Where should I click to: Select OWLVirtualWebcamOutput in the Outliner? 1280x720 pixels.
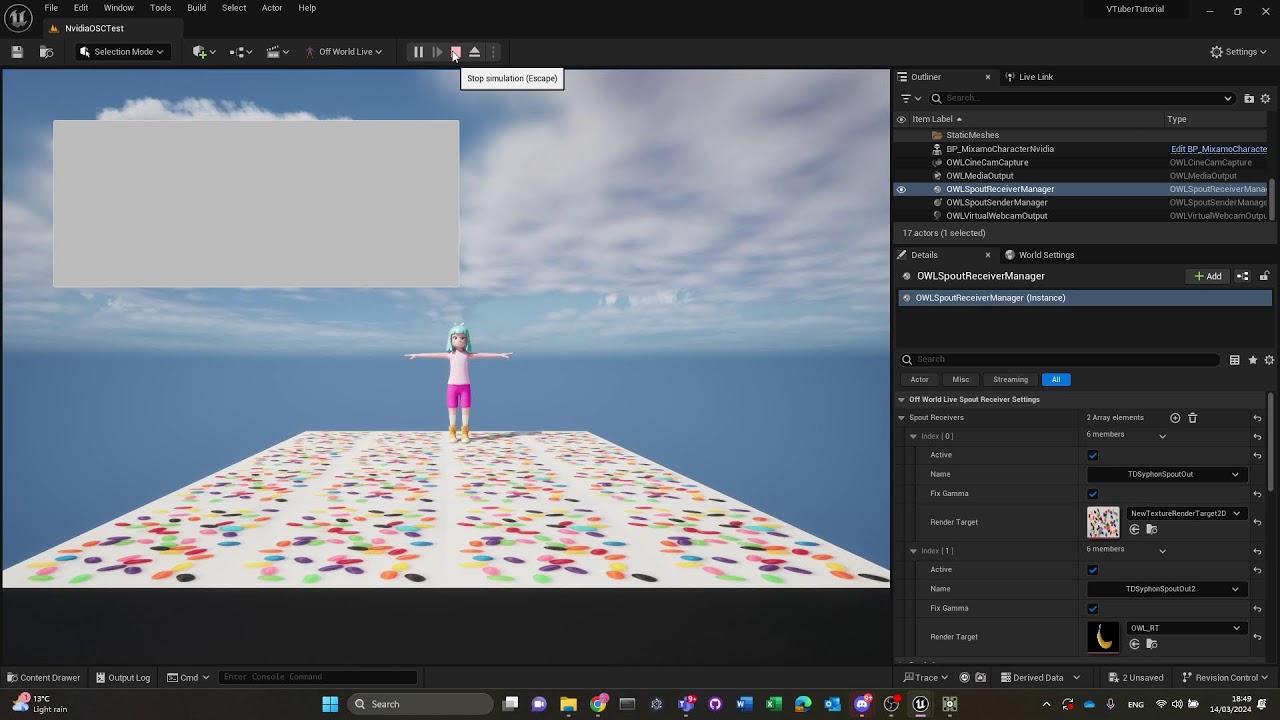996,216
